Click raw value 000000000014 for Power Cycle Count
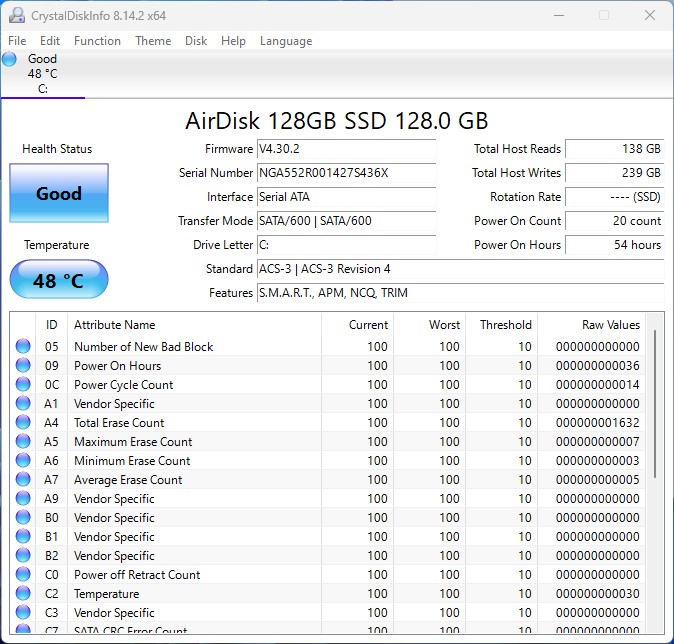The image size is (674, 644). 597,384
